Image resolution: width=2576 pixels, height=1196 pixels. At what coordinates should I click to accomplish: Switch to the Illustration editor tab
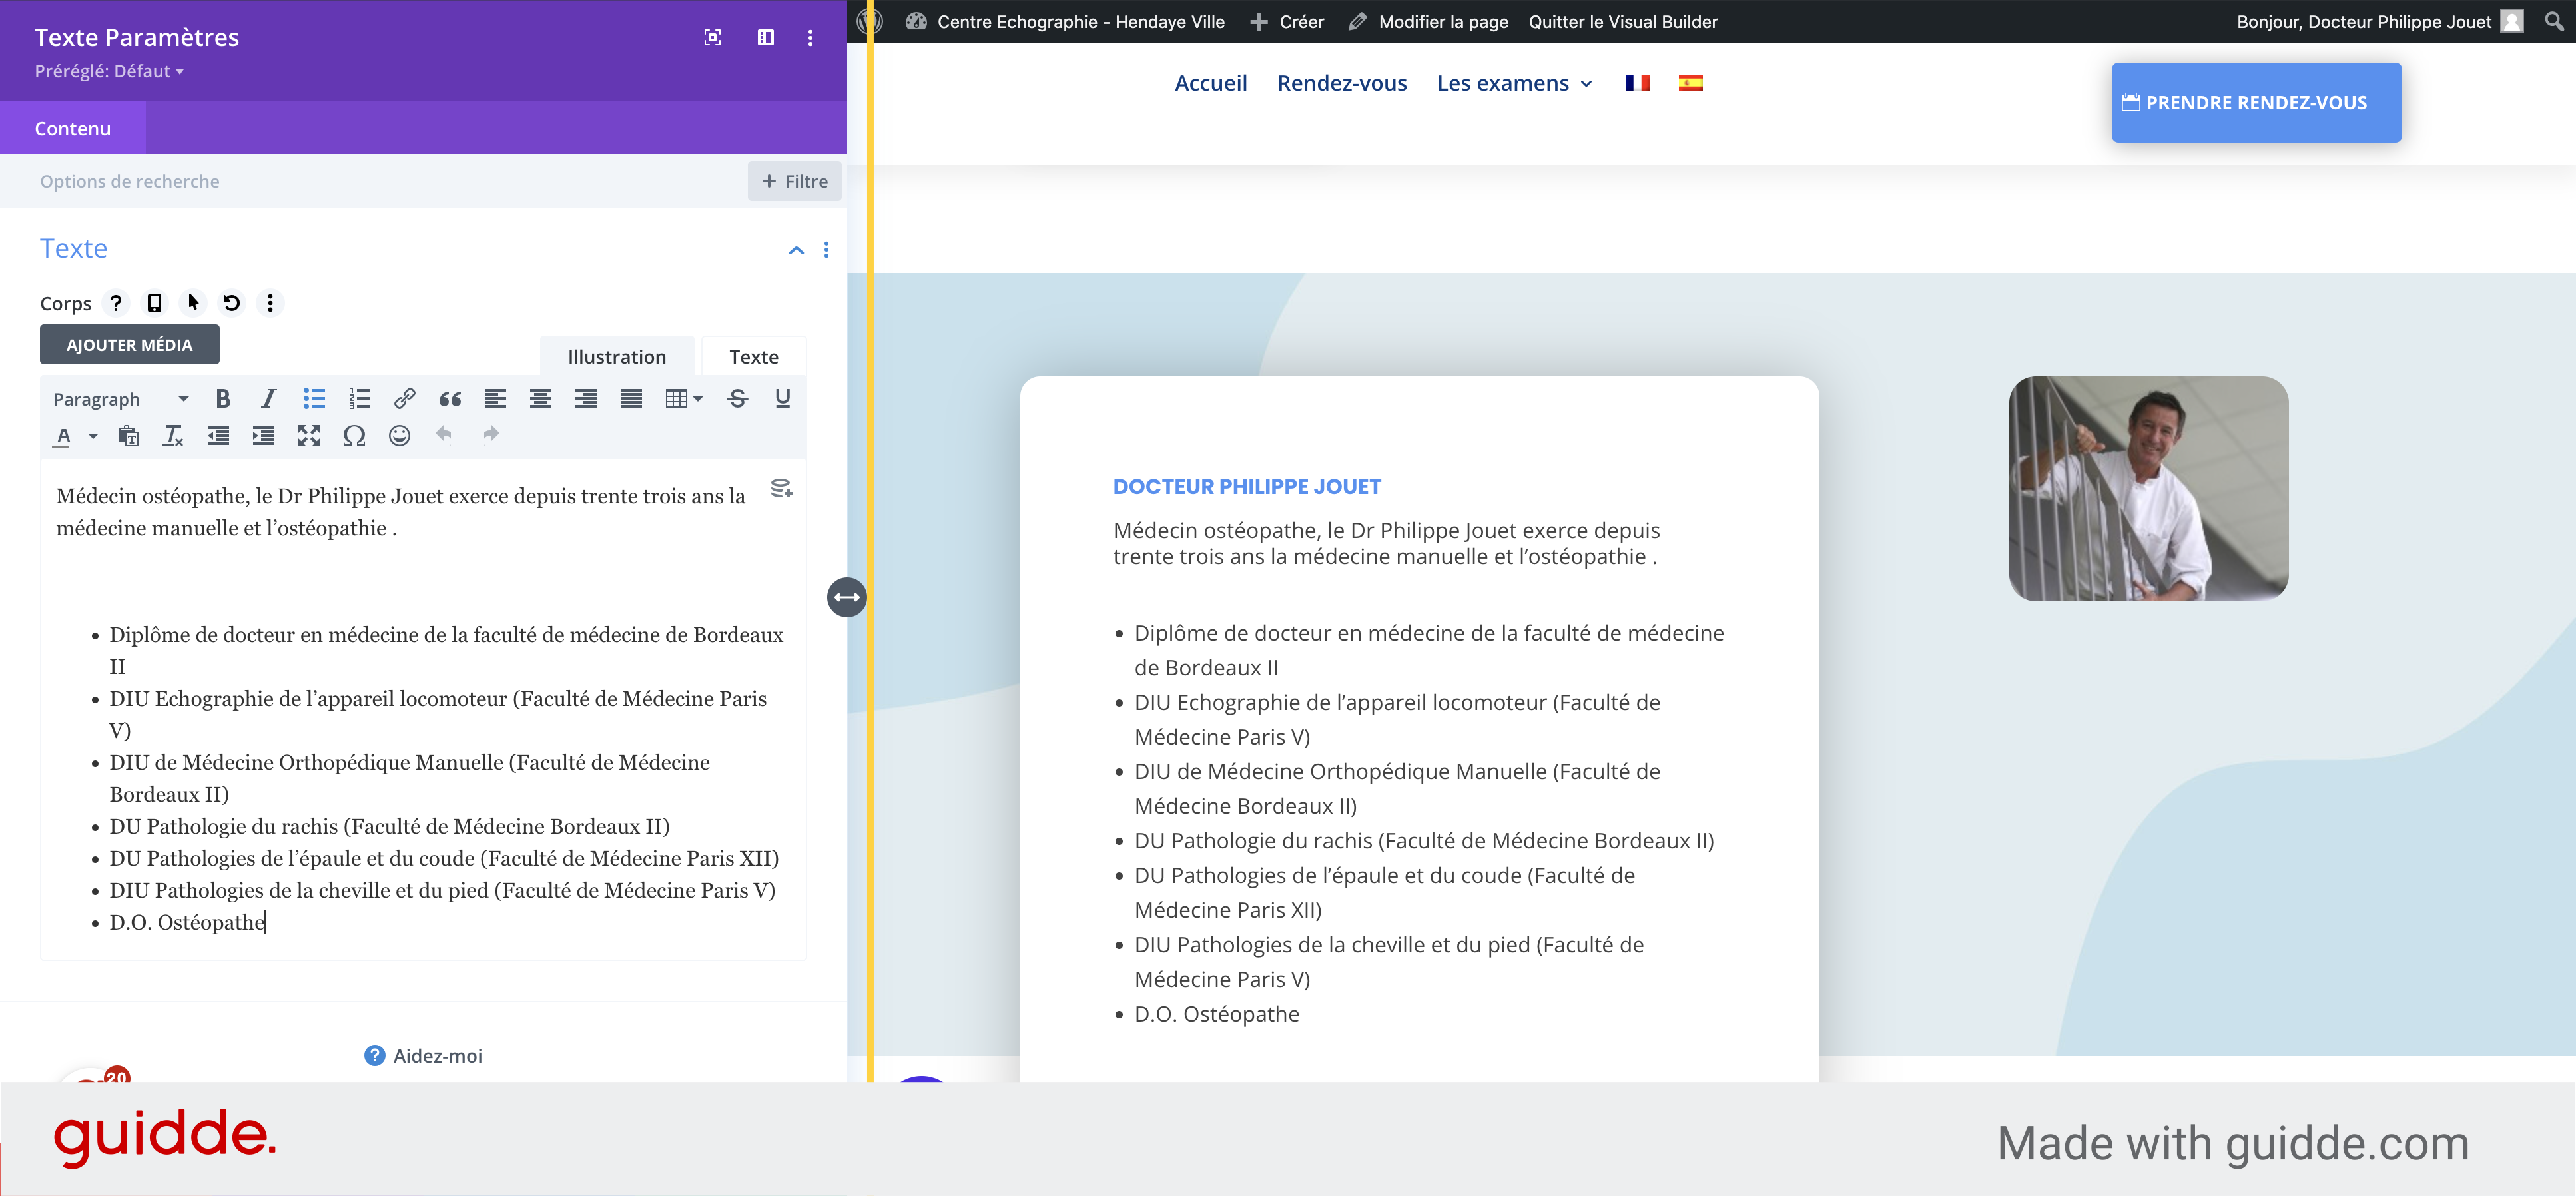click(617, 357)
